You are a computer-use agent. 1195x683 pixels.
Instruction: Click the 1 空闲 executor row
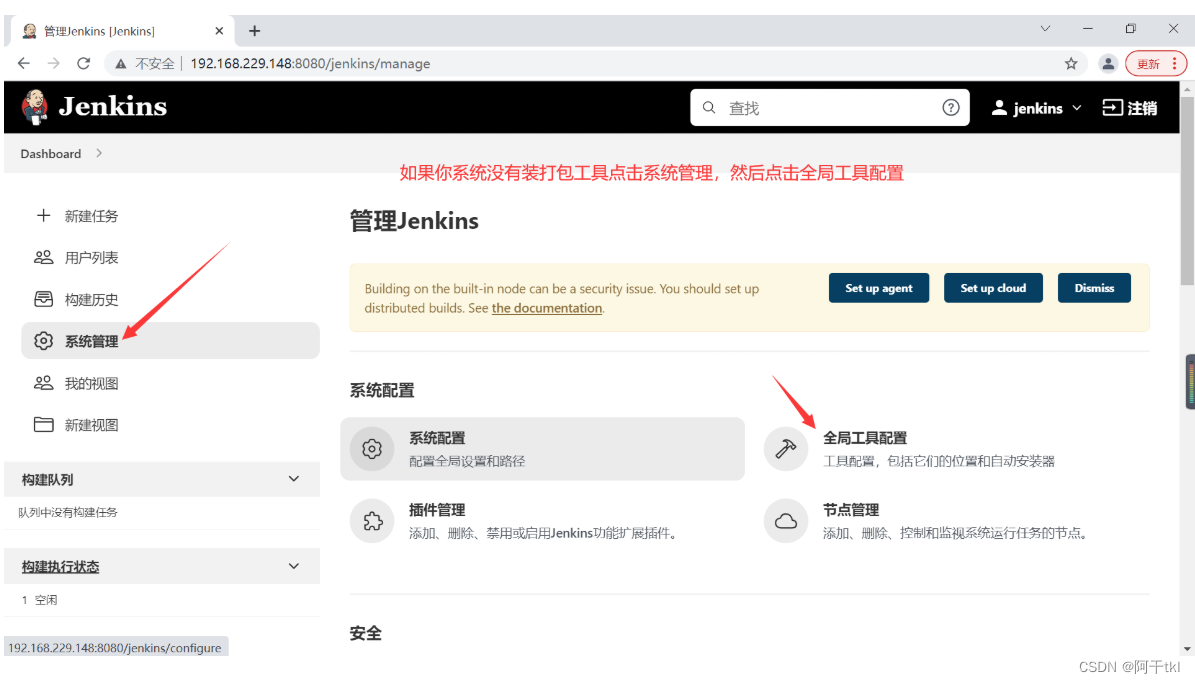pyautogui.click(x=162, y=600)
